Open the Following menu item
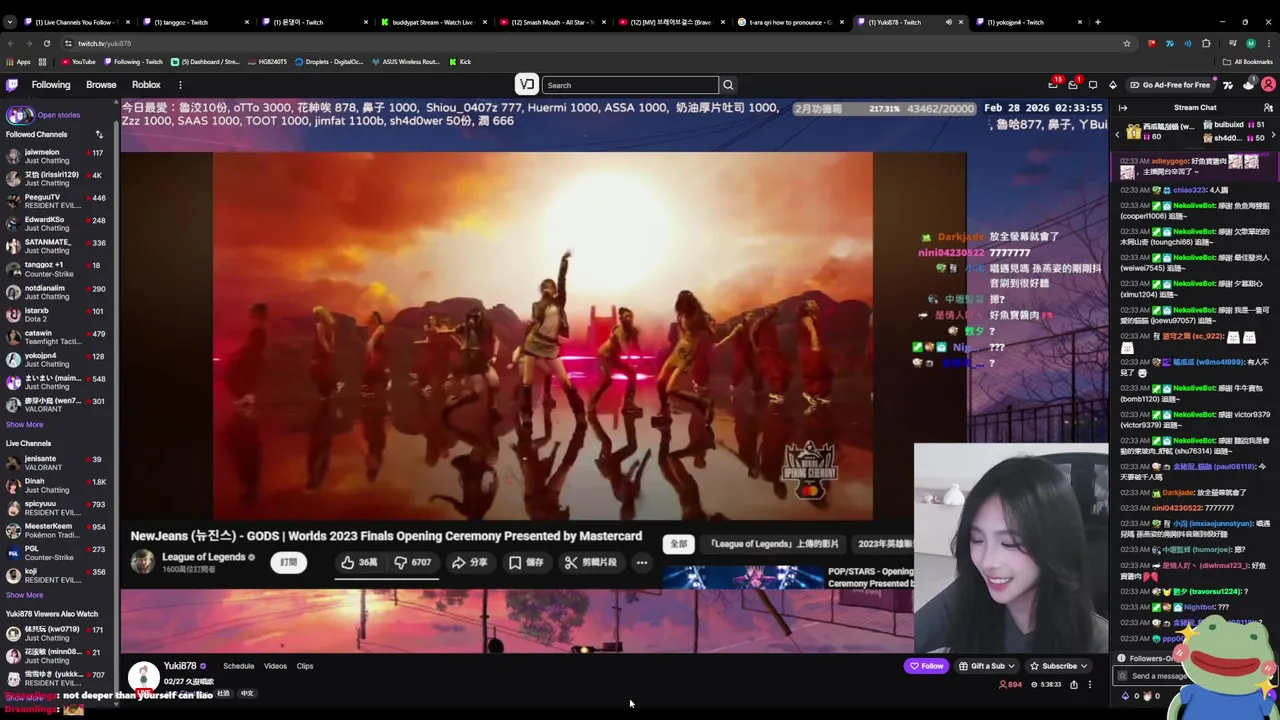Image resolution: width=1280 pixels, height=720 pixels. pos(51,85)
